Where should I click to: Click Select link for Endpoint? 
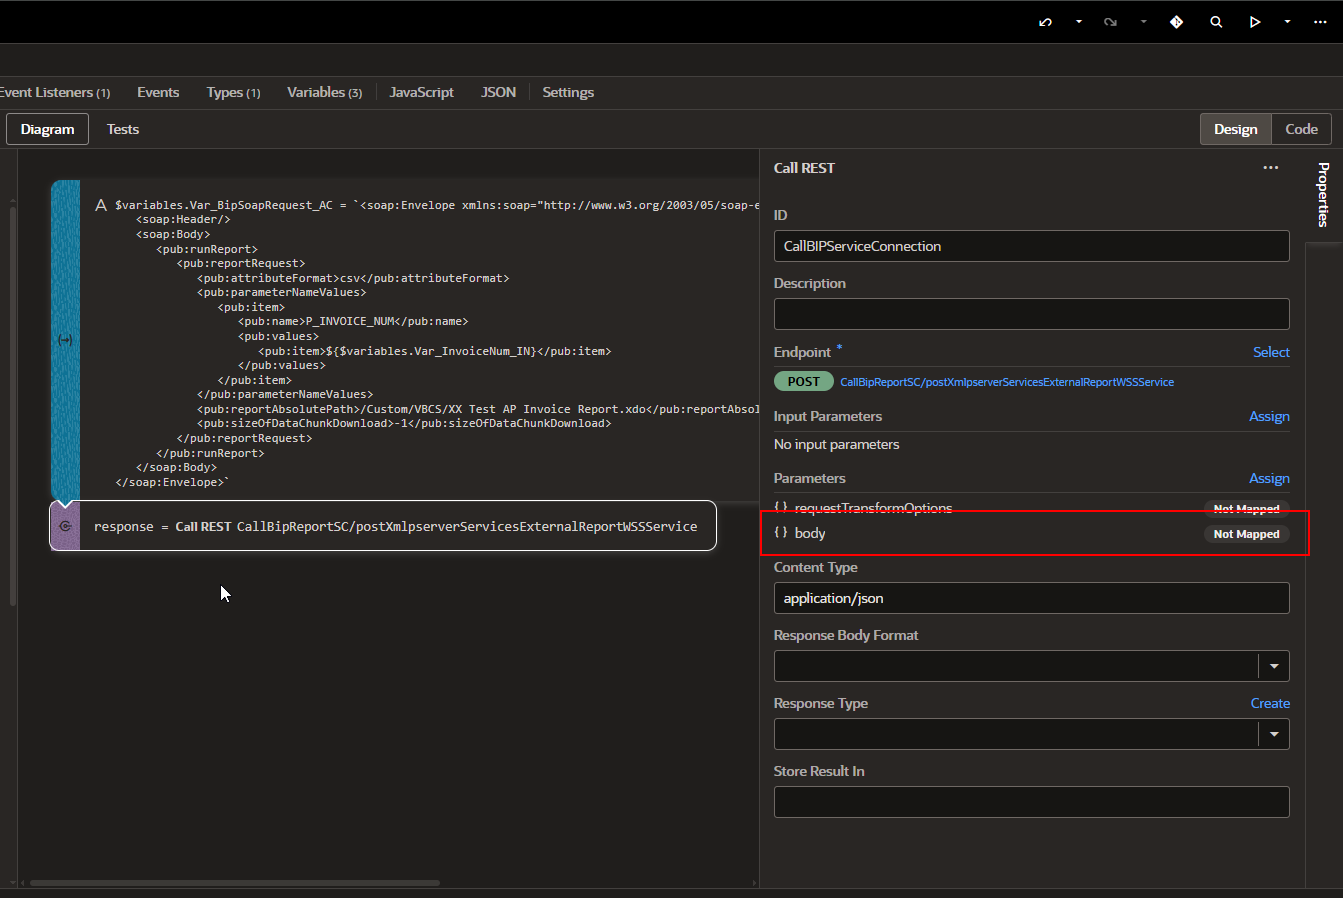1271,352
